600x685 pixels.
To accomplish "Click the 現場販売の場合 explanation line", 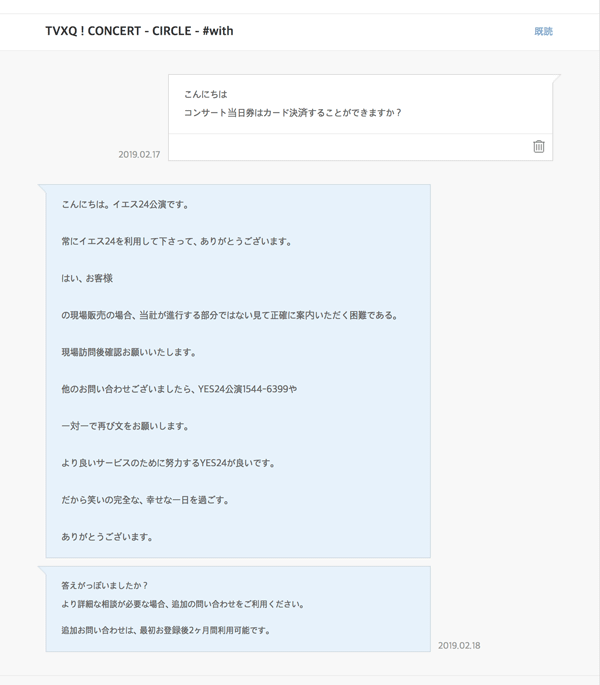I will tap(229, 316).
